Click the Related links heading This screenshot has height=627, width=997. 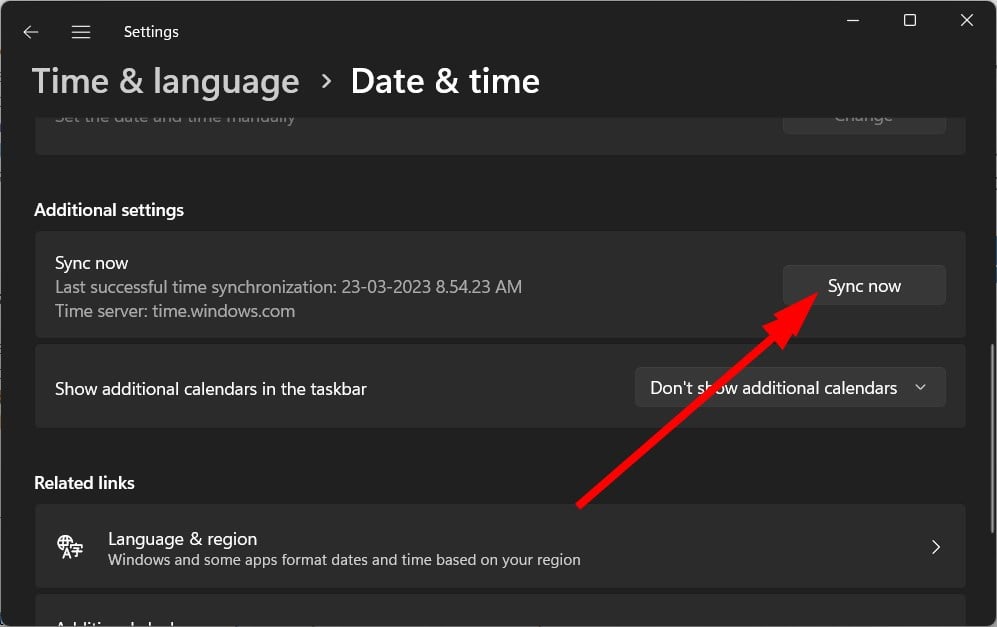pos(85,483)
